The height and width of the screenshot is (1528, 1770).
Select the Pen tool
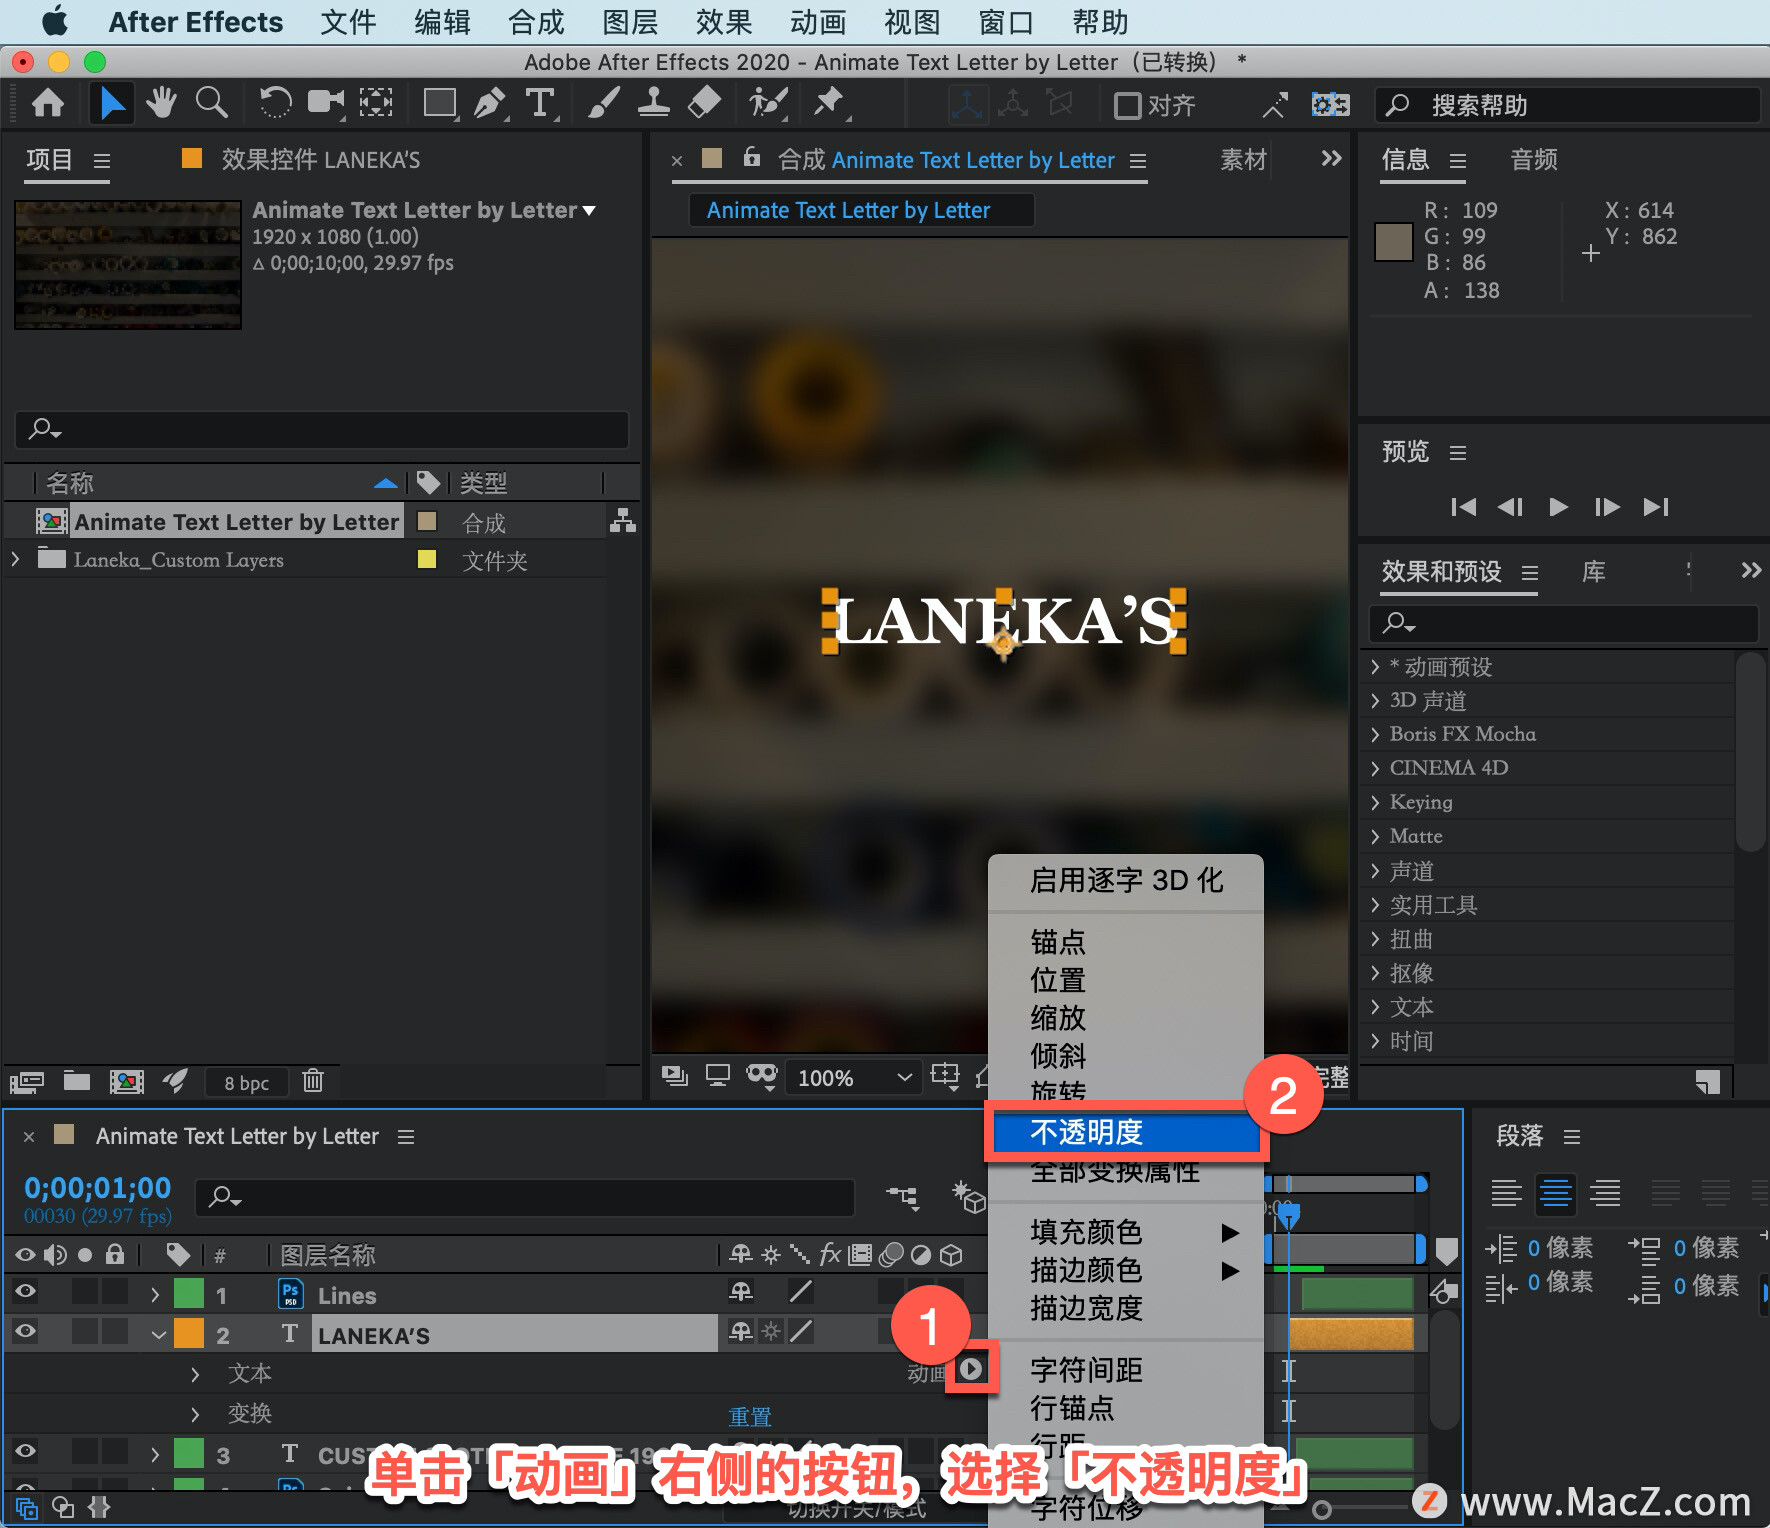tap(490, 103)
